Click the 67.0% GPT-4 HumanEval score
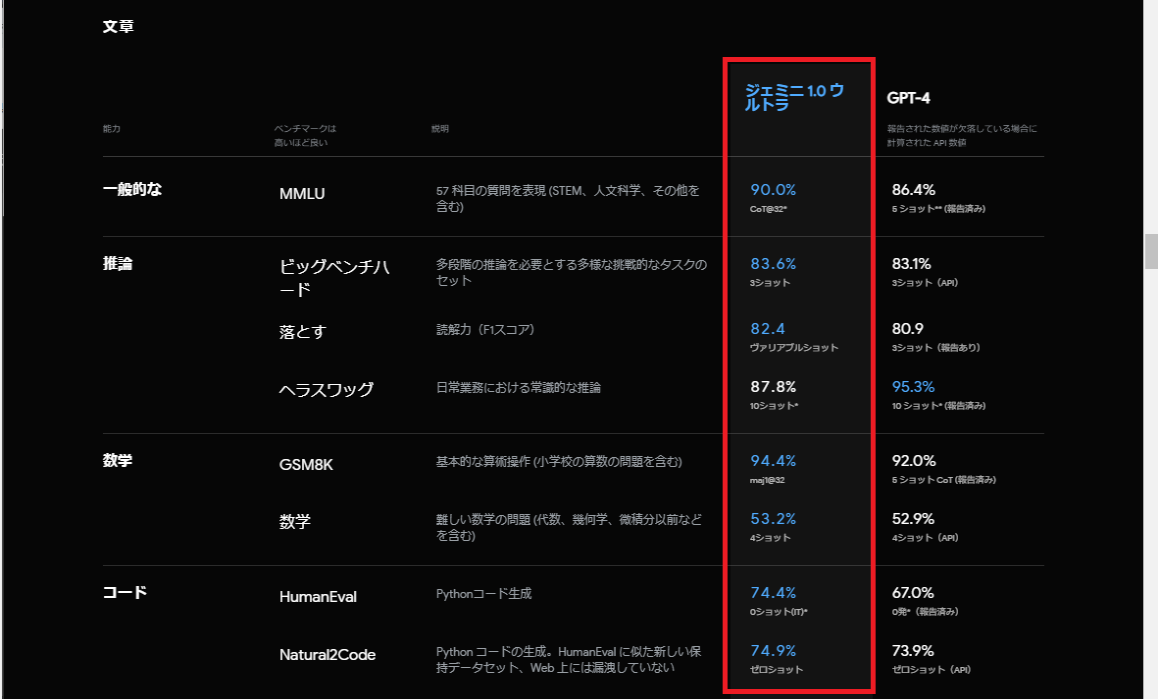This screenshot has height=699, width=1158. point(913,593)
